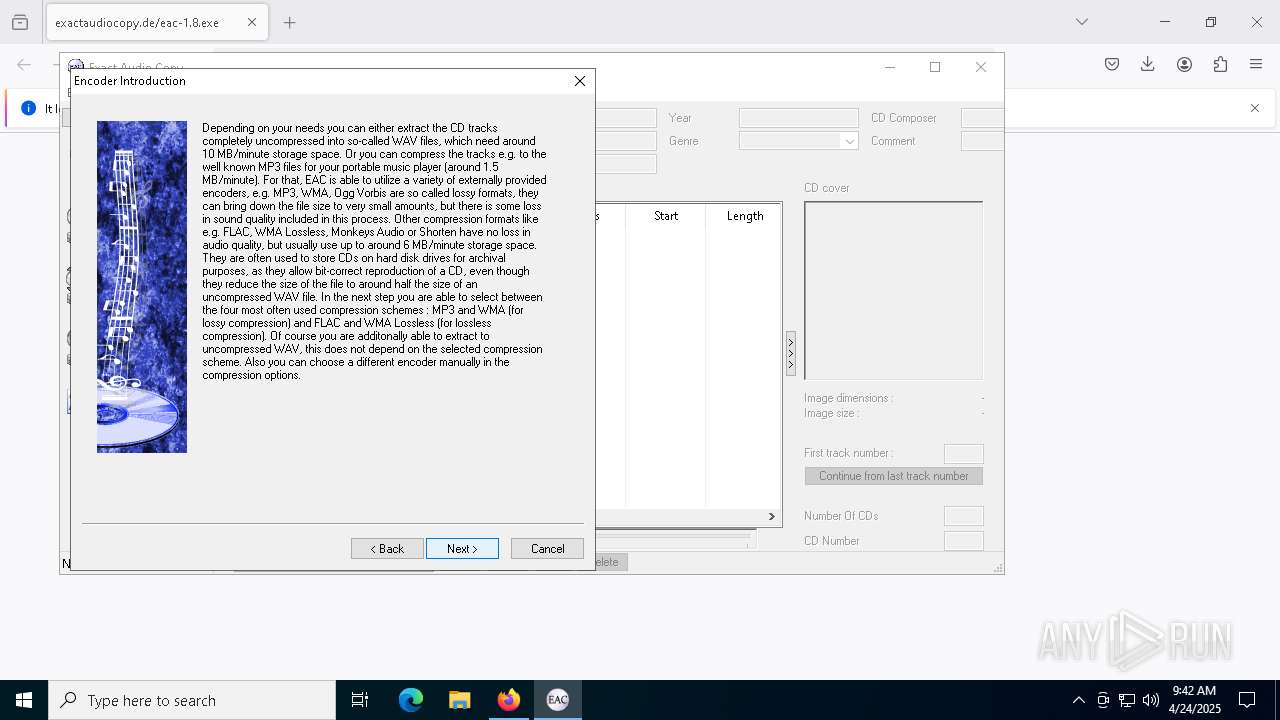Click the track list horizontal scroll right arrow
Viewport: 1280px width, 720px height.
771,516
